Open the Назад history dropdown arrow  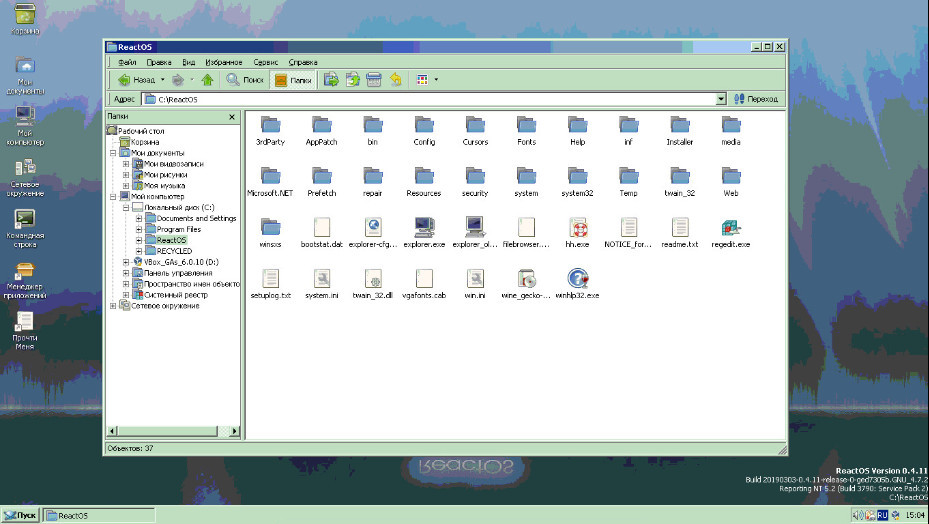point(162,79)
